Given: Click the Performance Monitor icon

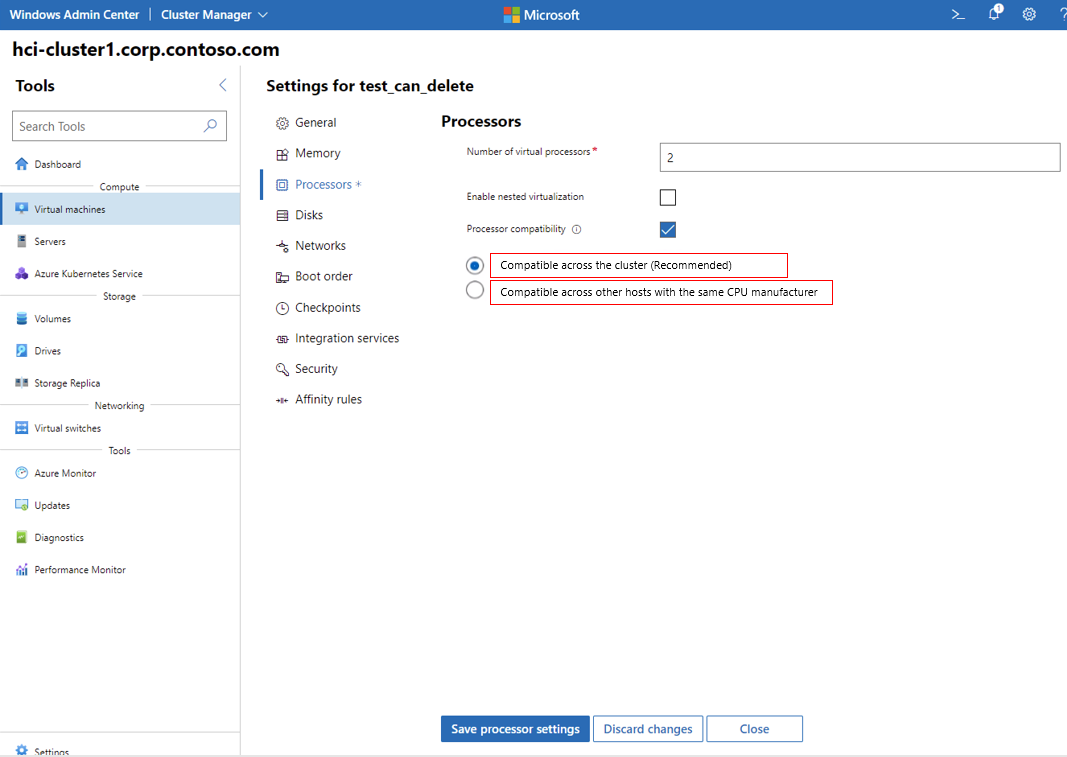Looking at the screenshot, I should [x=22, y=570].
